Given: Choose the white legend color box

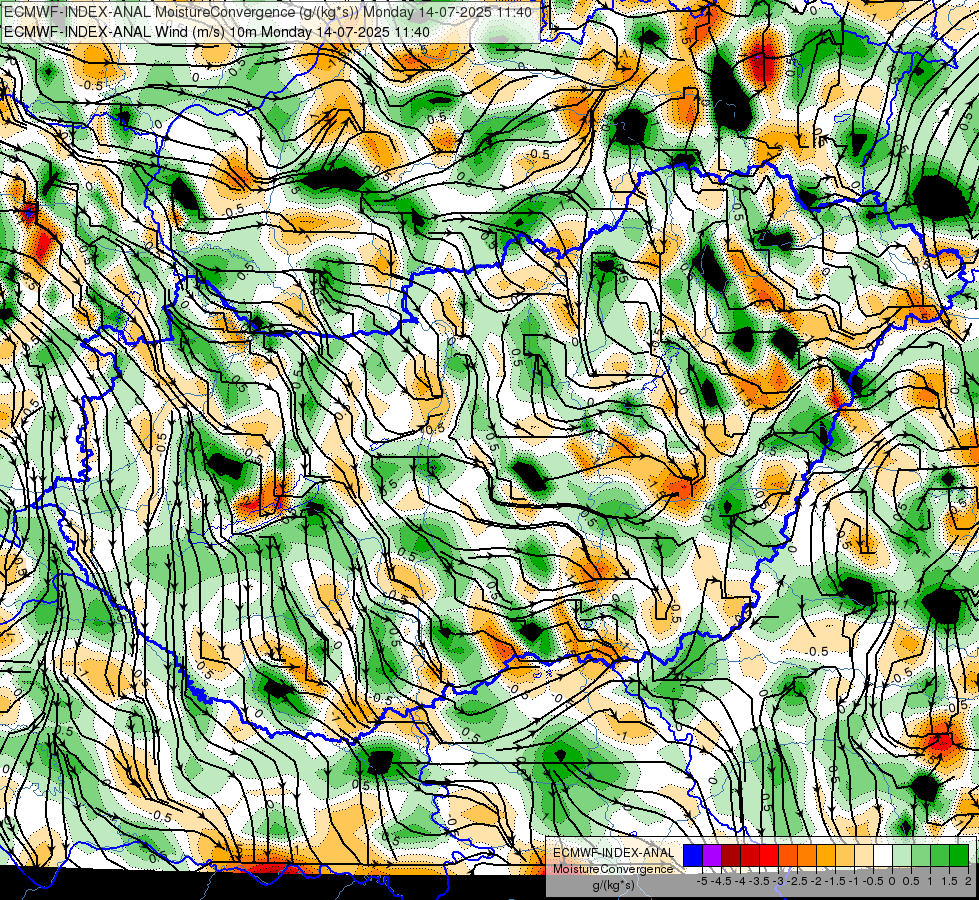Looking at the screenshot, I should tap(882, 855).
